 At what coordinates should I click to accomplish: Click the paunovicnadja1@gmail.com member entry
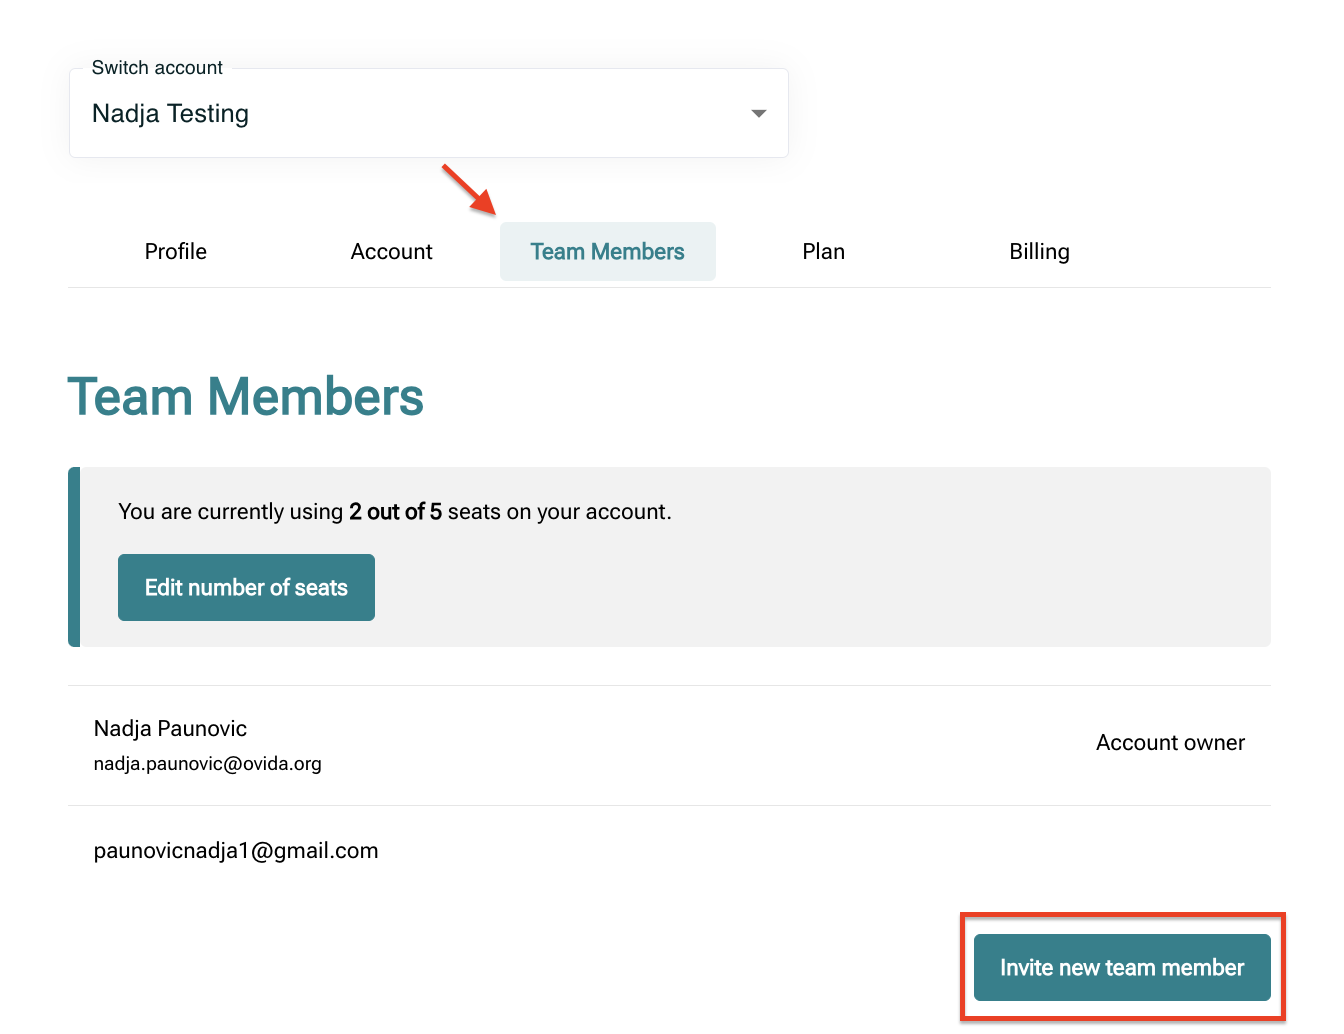tap(236, 850)
